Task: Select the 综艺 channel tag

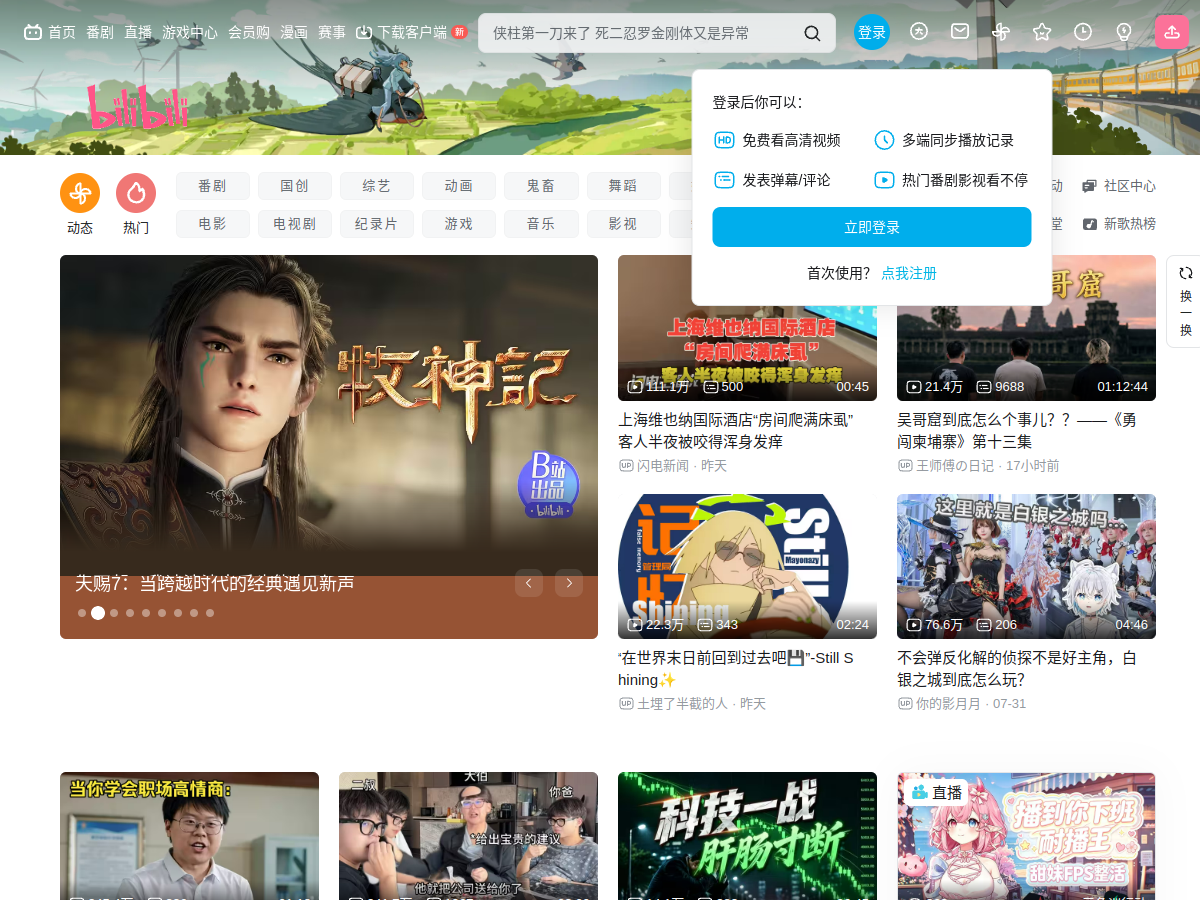Action: tap(377, 186)
